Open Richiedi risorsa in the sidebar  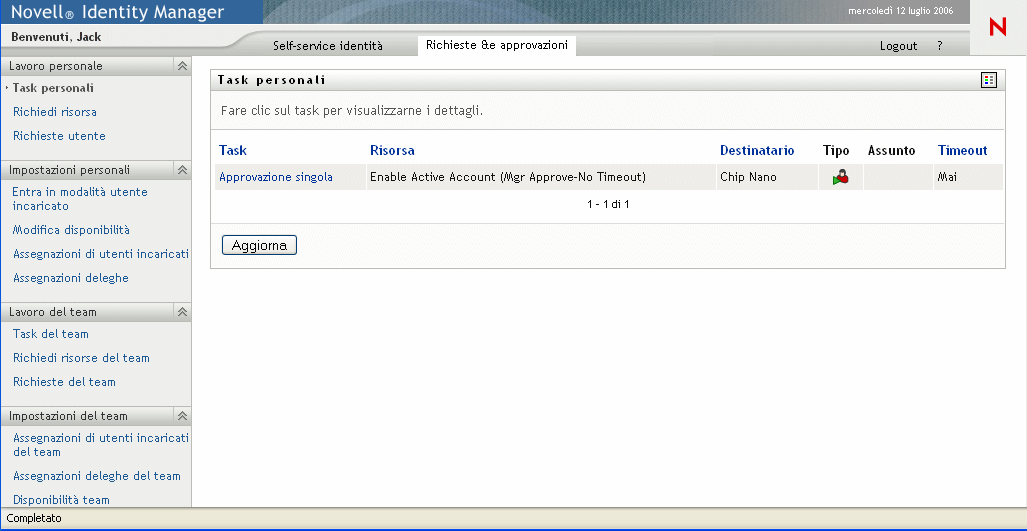[55, 112]
